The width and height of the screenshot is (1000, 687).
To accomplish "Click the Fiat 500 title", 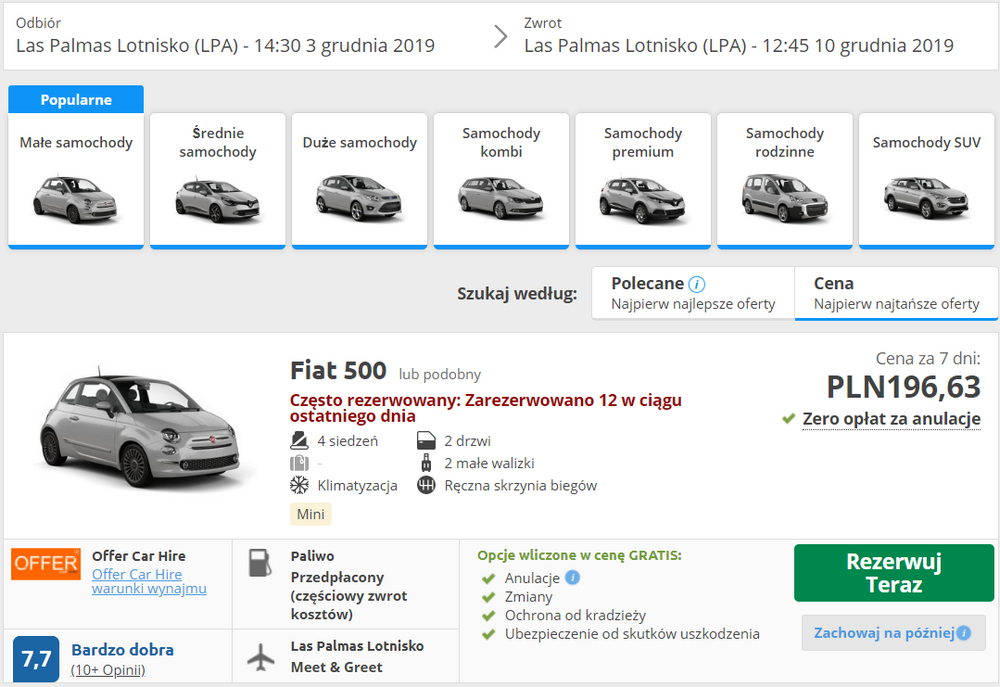I will point(338,371).
